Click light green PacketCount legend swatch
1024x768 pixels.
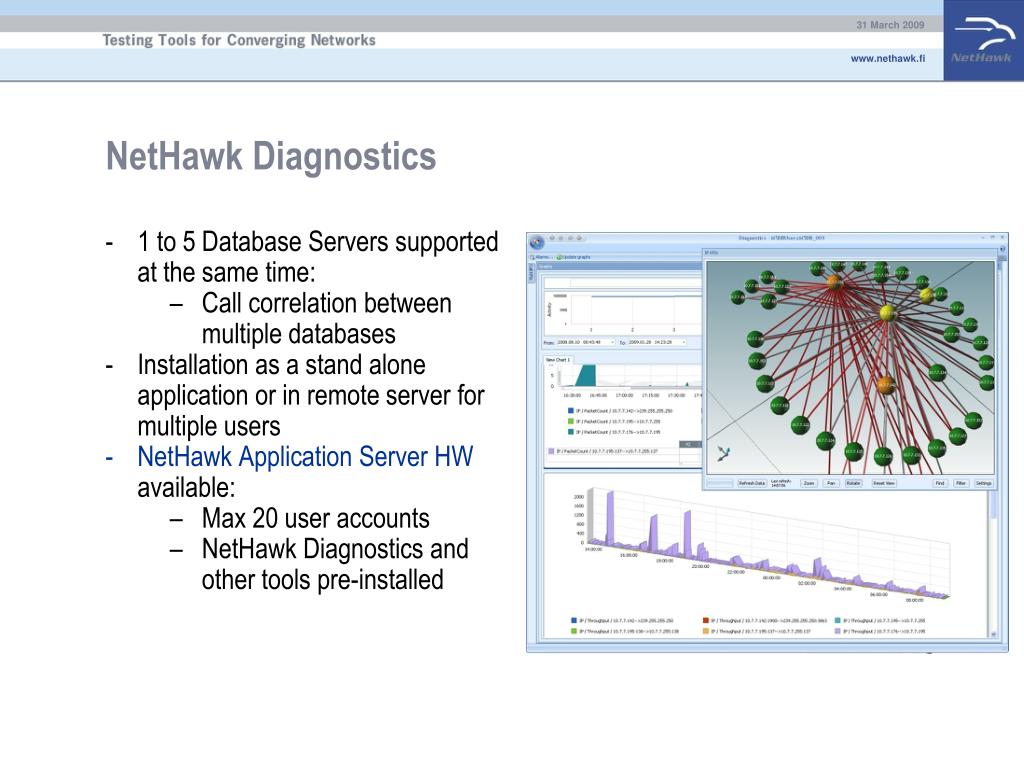[x=571, y=421]
